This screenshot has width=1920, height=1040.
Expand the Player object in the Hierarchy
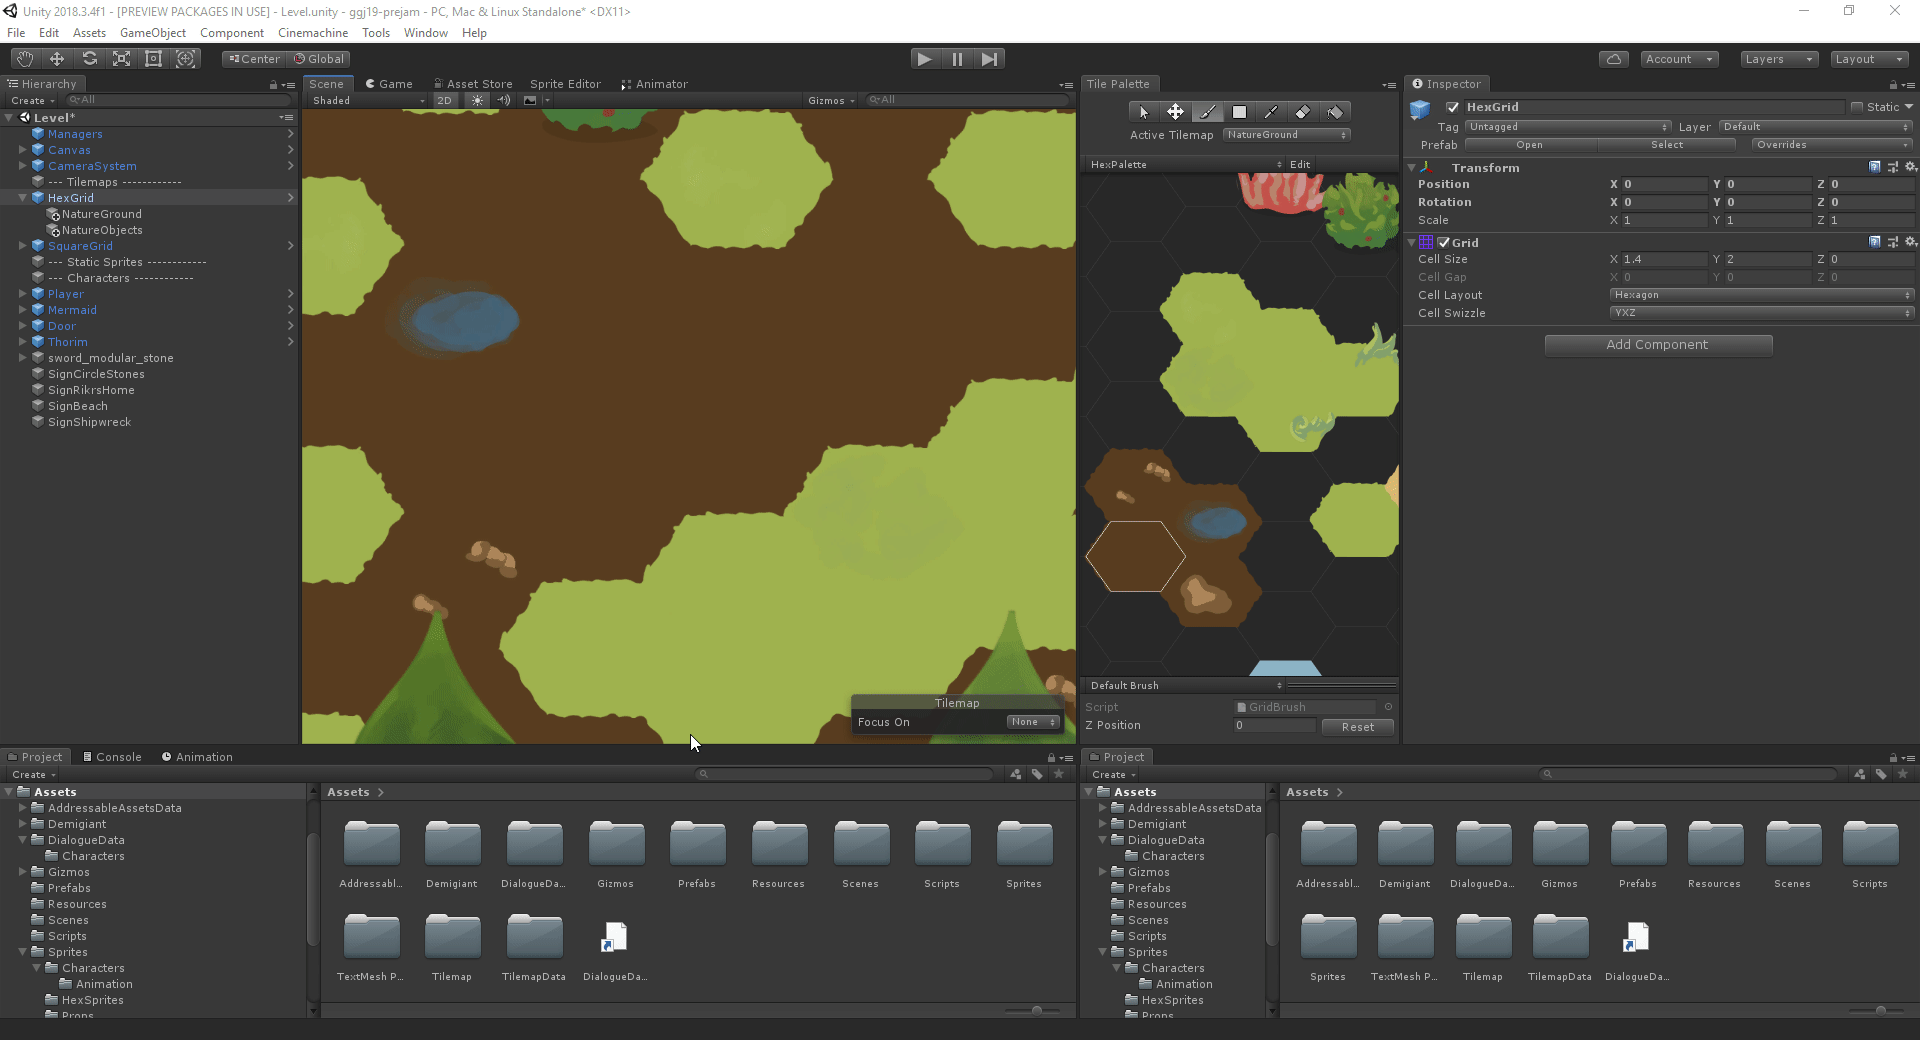tap(22, 294)
